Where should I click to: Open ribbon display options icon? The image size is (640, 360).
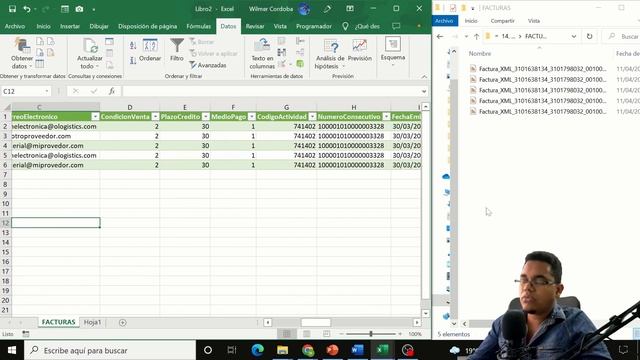coord(350,9)
